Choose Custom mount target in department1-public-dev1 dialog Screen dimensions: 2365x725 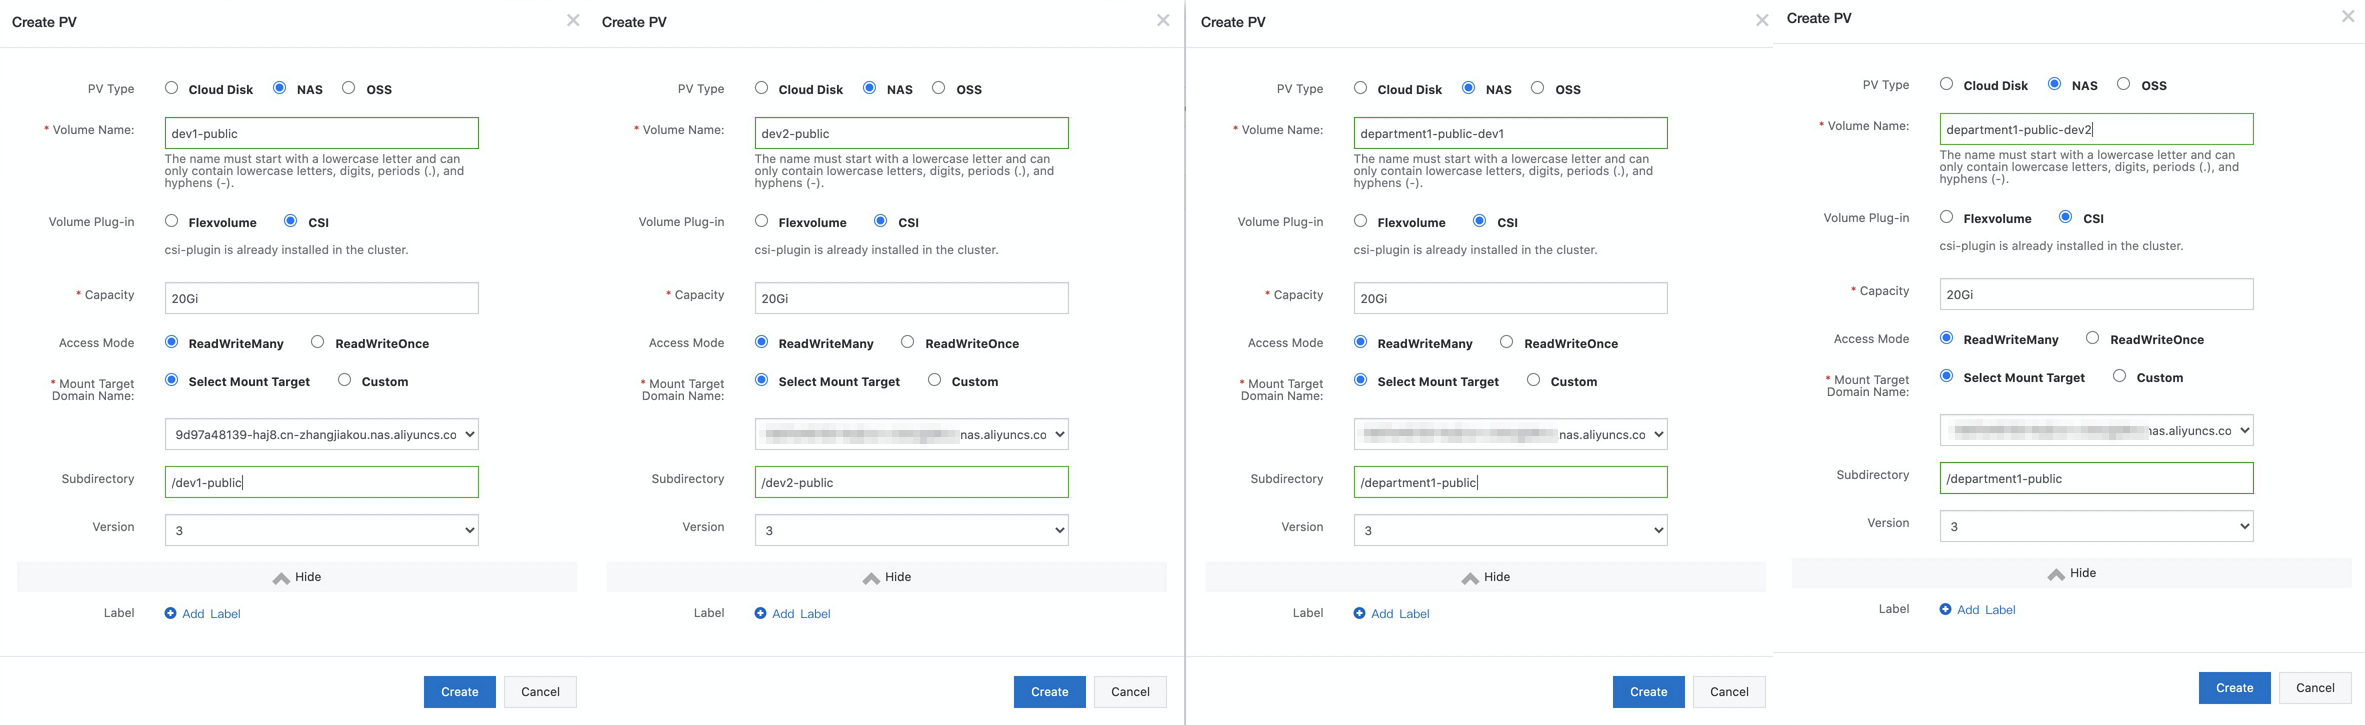click(1534, 380)
